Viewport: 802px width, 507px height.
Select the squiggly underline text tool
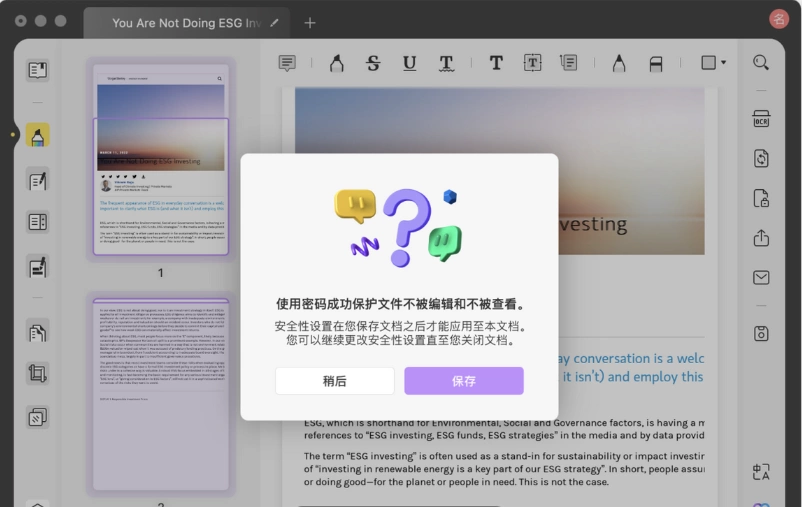(446, 63)
